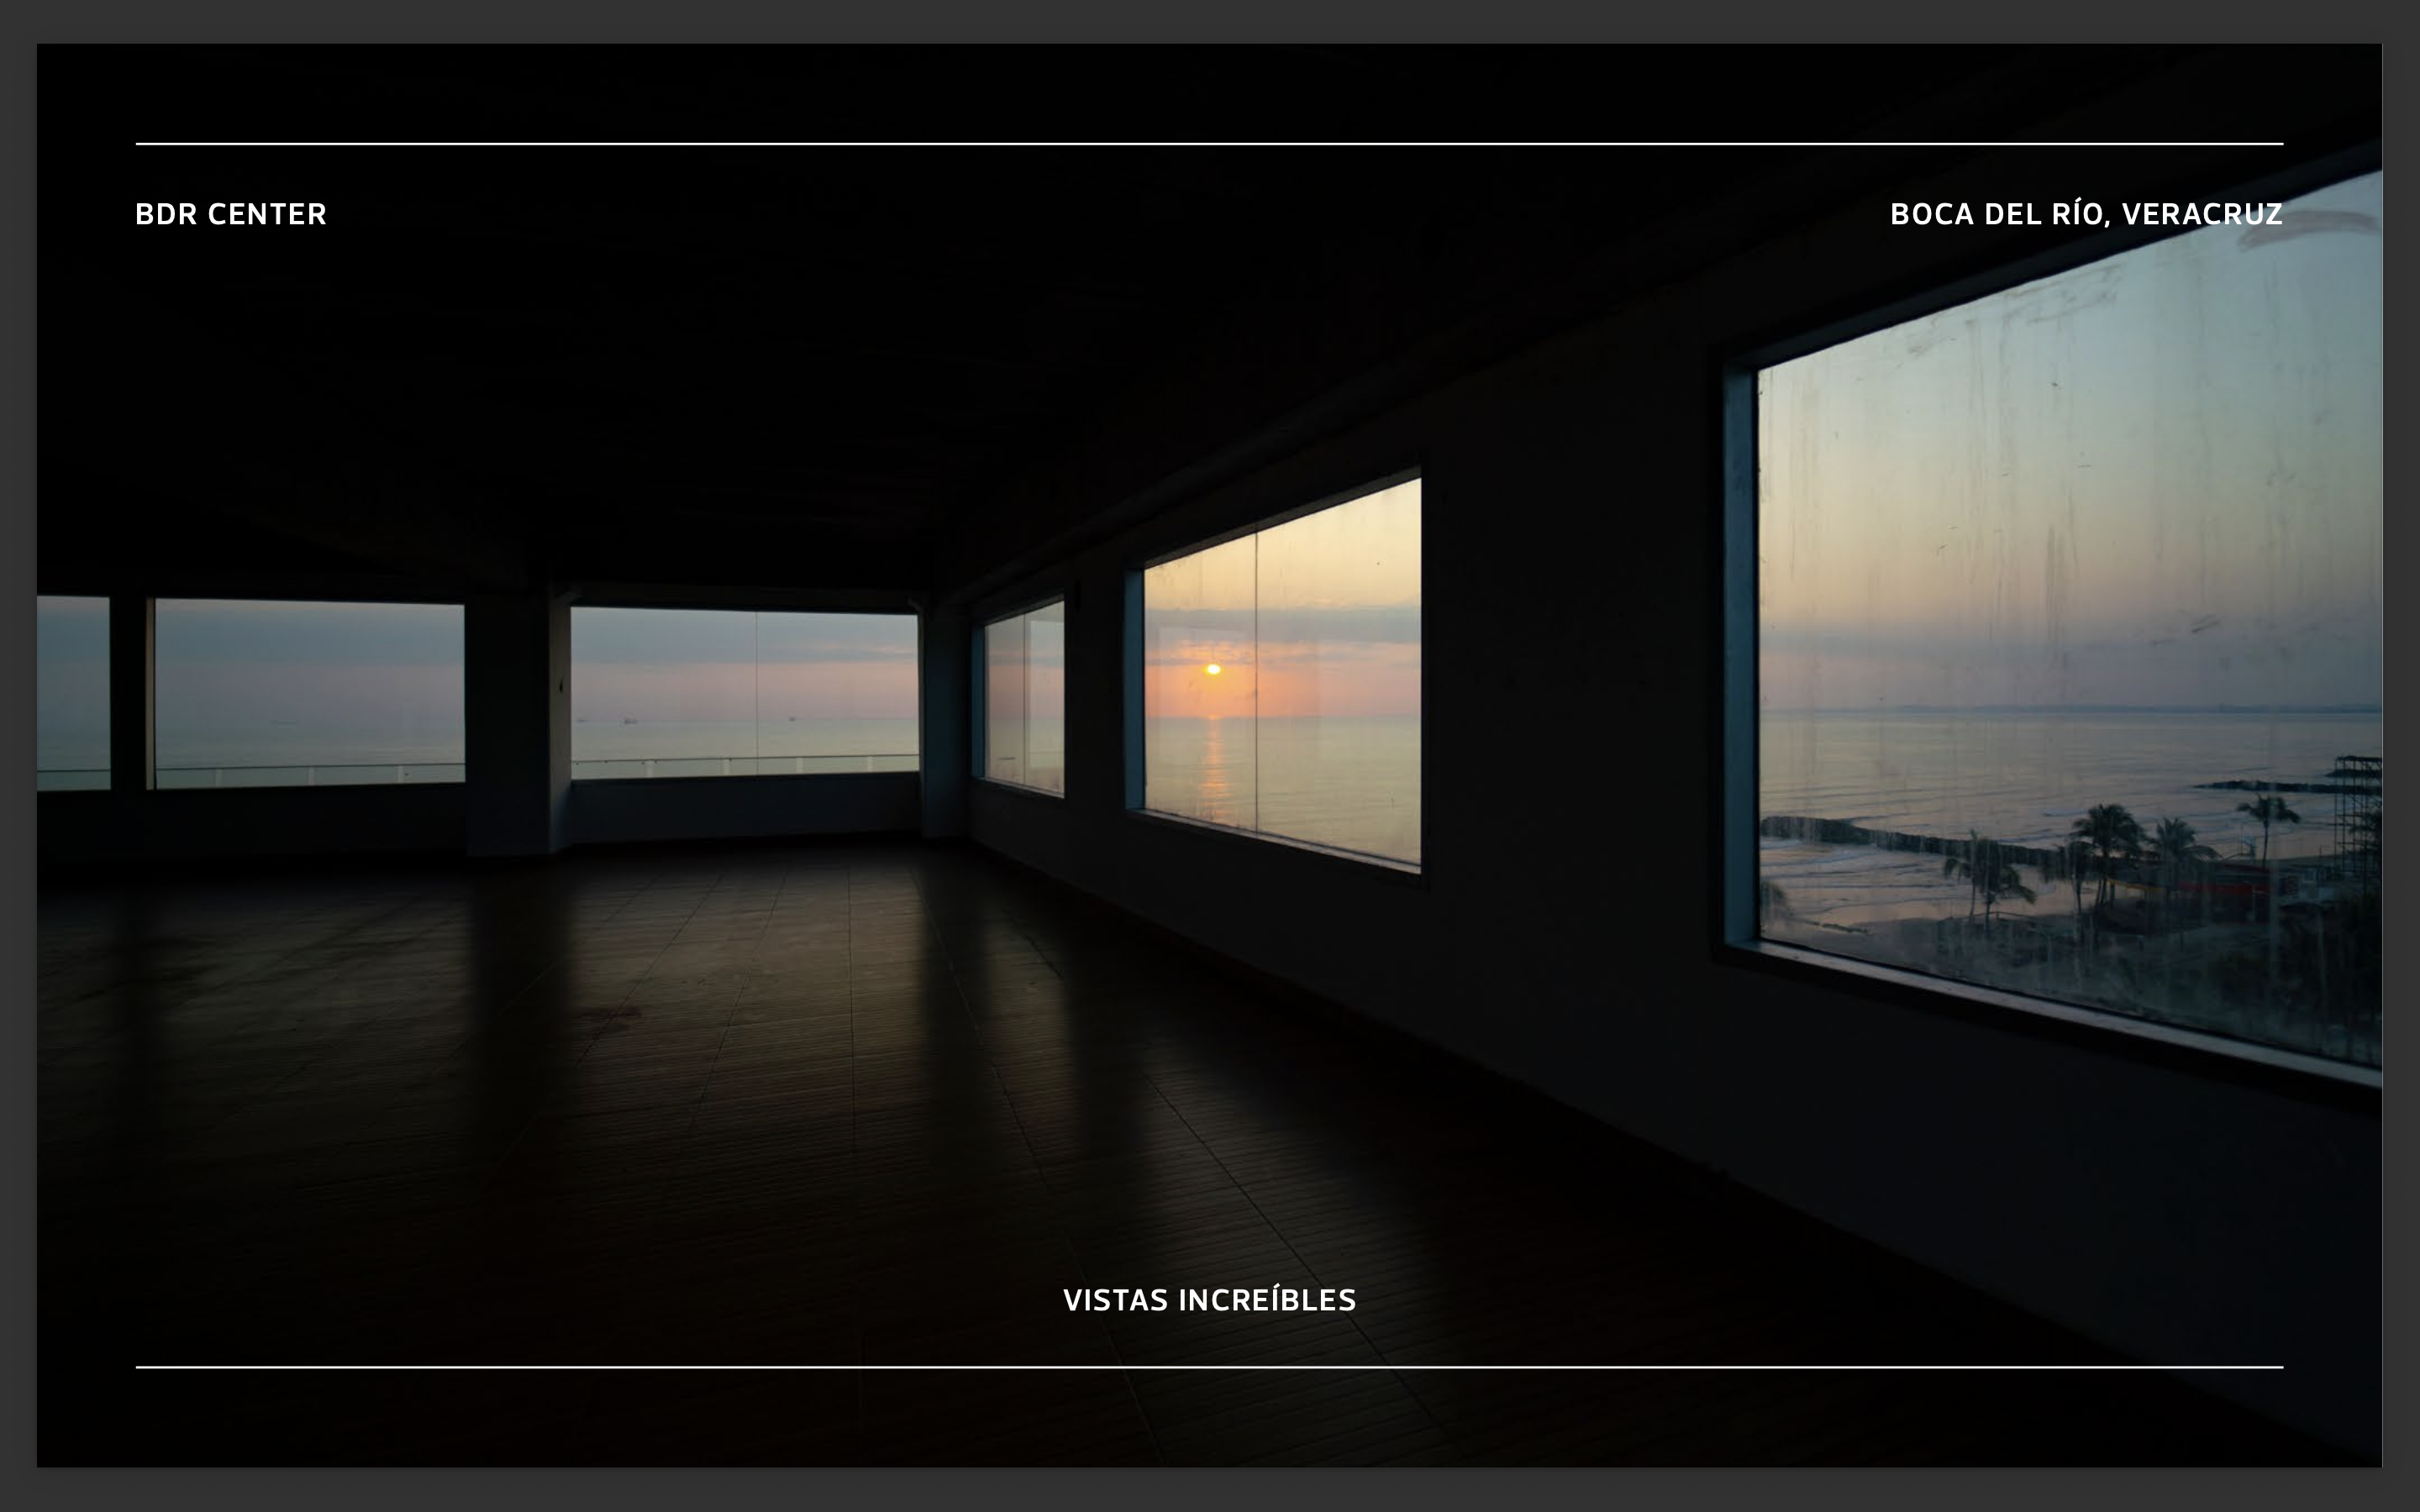The width and height of the screenshot is (2420, 1512).
Task: Click the setting sun in the window
Action: [1213, 669]
